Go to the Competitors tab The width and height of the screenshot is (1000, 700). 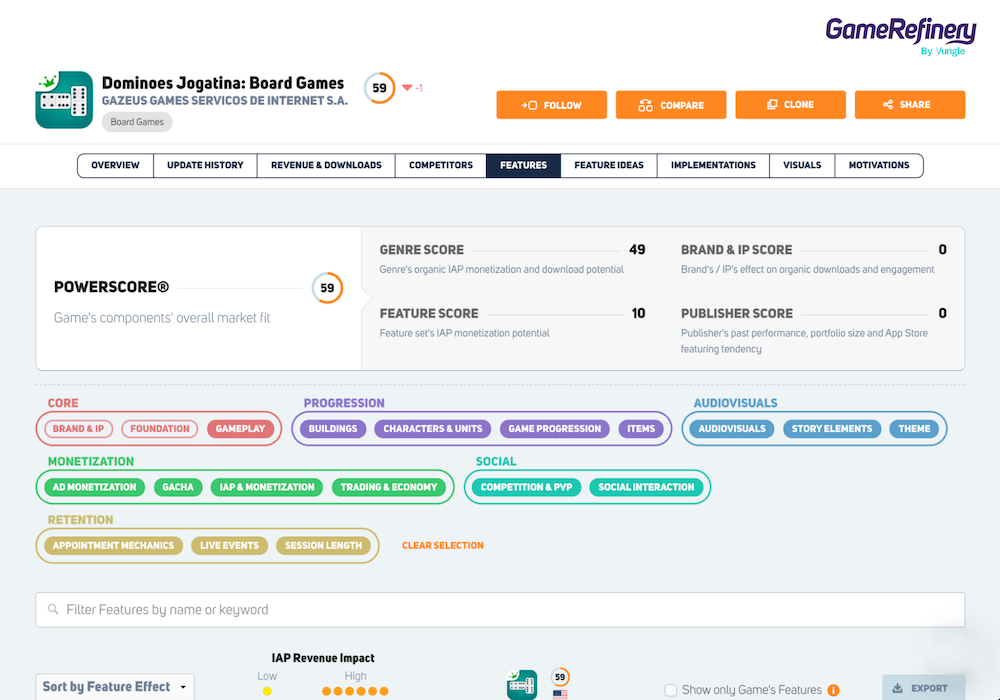point(441,165)
